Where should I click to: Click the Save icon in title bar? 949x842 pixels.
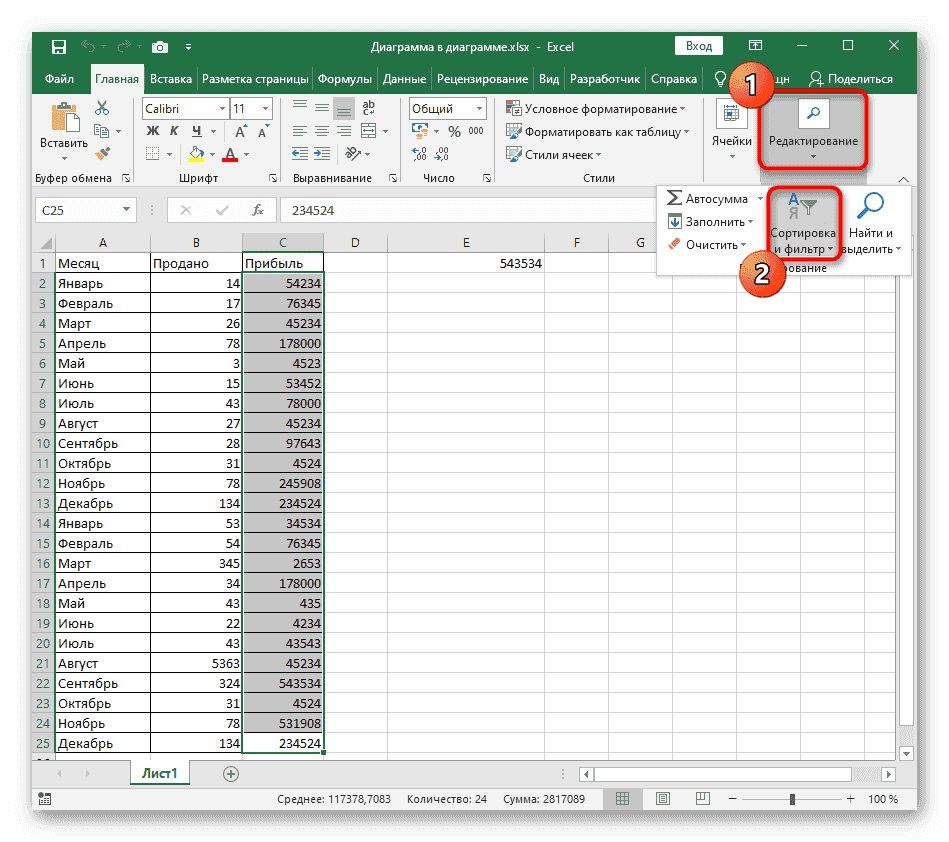[x=58, y=47]
